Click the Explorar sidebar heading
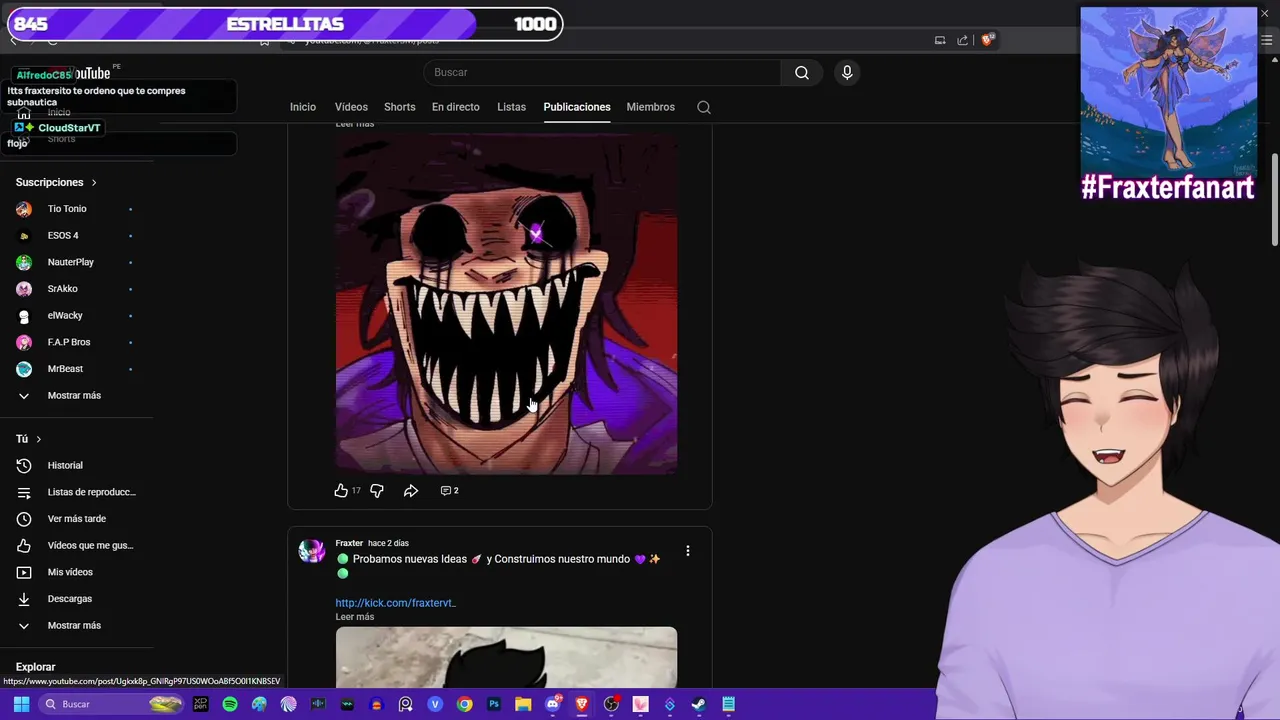 (36, 667)
